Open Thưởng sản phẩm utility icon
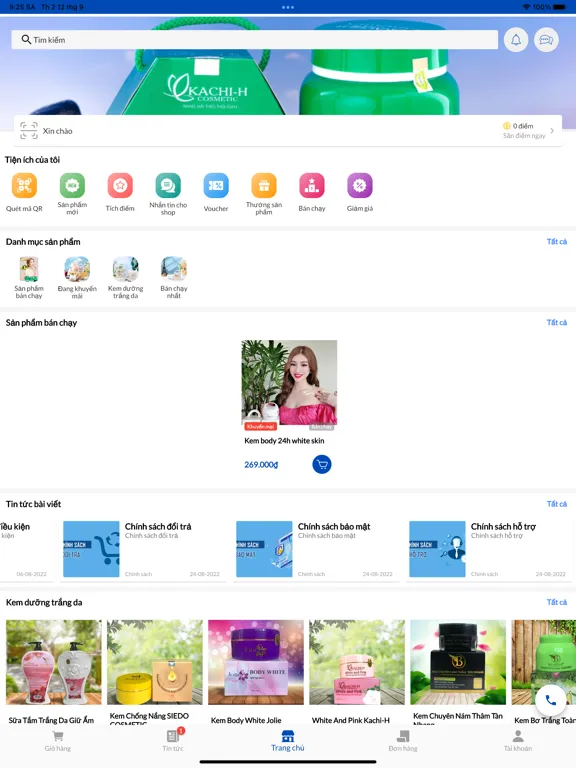Screen dimensions: 576x768 click(264, 186)
